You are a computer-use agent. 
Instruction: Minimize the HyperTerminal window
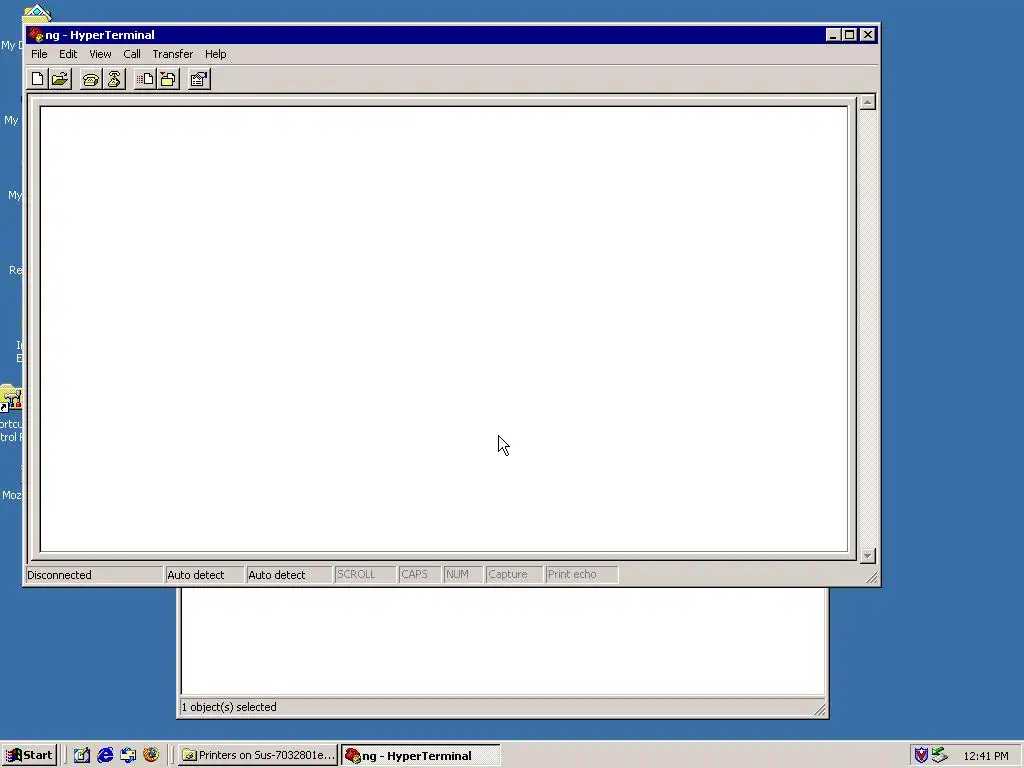(832, 35)
